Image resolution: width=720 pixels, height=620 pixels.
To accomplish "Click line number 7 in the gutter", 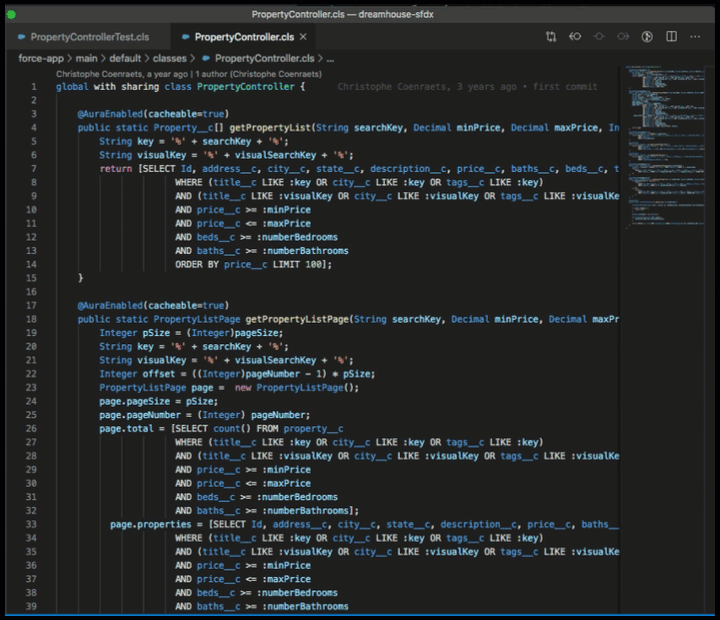I will tap(34, 169).
